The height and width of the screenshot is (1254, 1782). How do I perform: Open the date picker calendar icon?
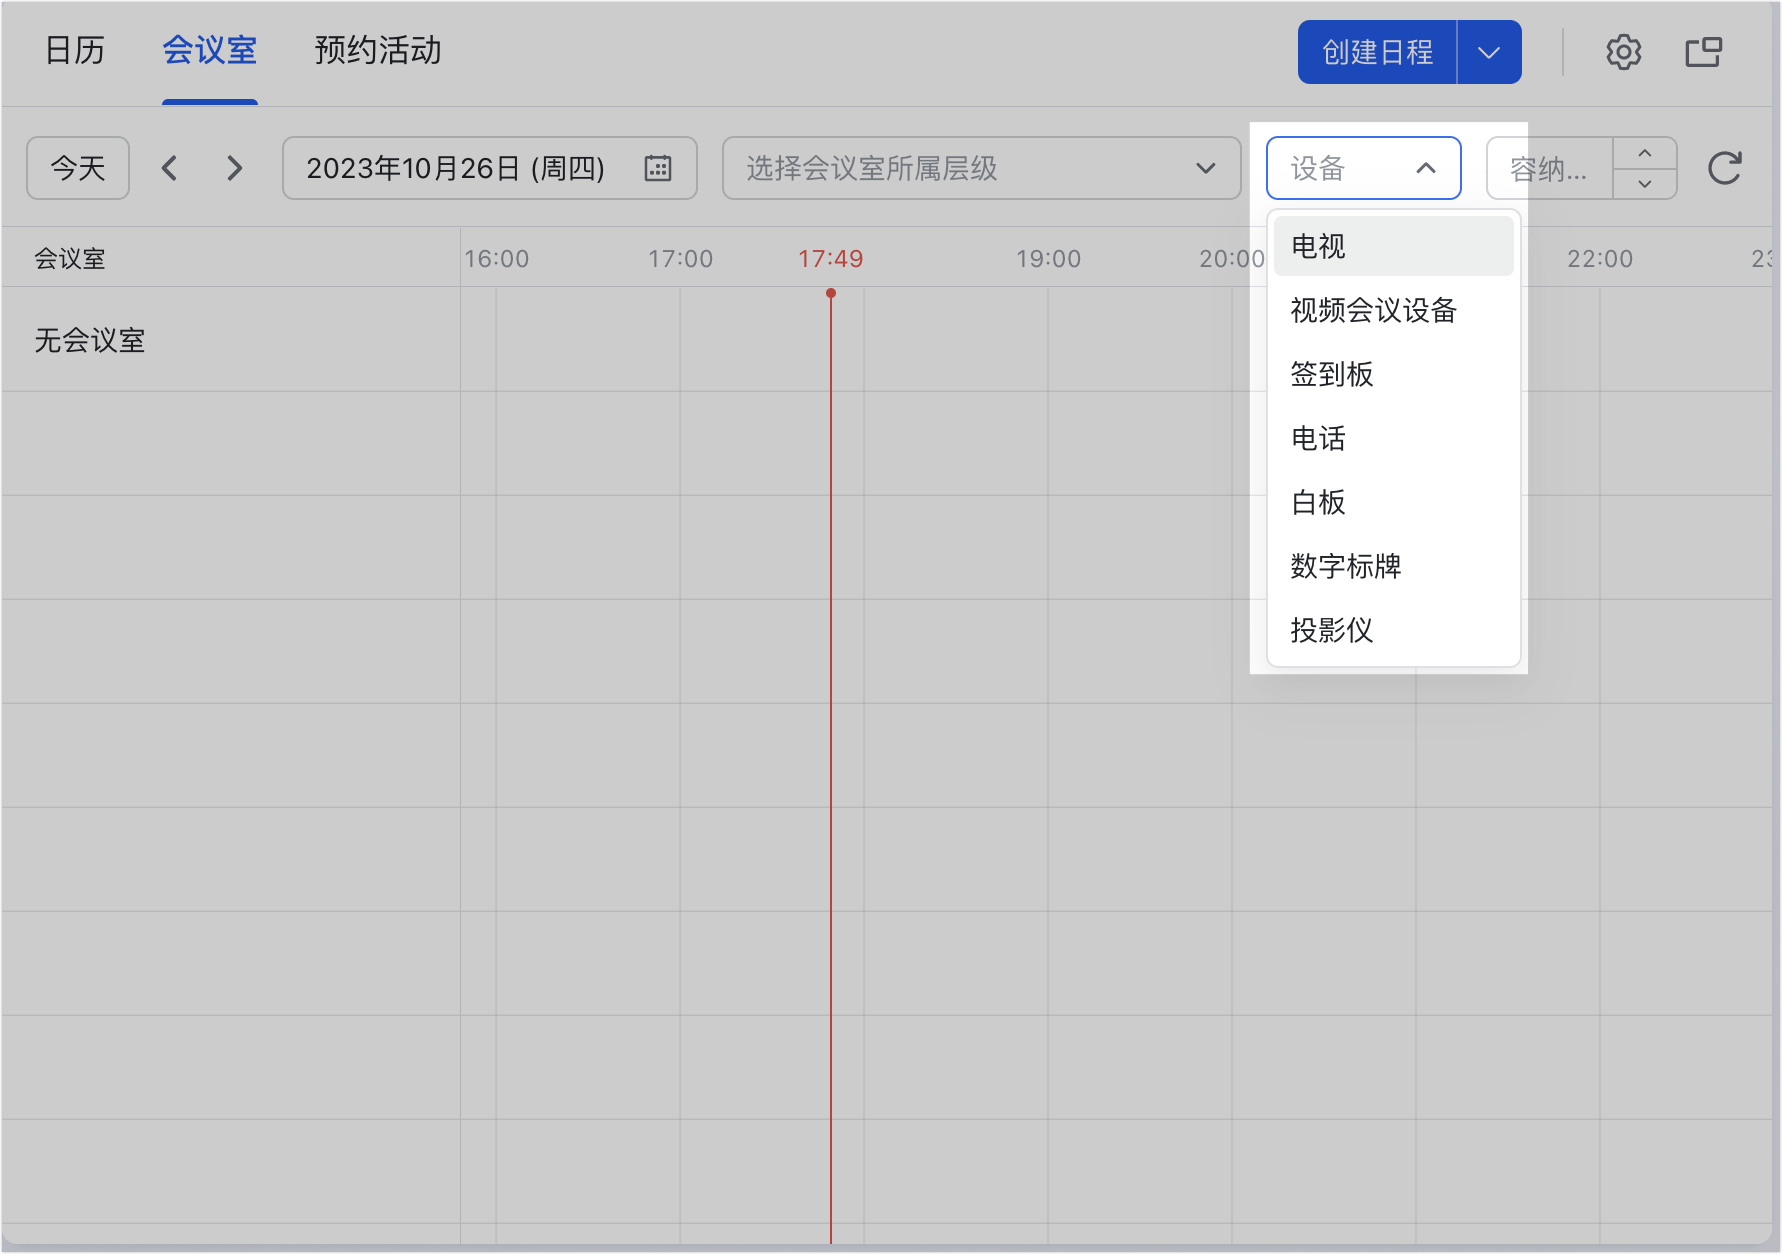pyautogui.click(x=657, y=168)
